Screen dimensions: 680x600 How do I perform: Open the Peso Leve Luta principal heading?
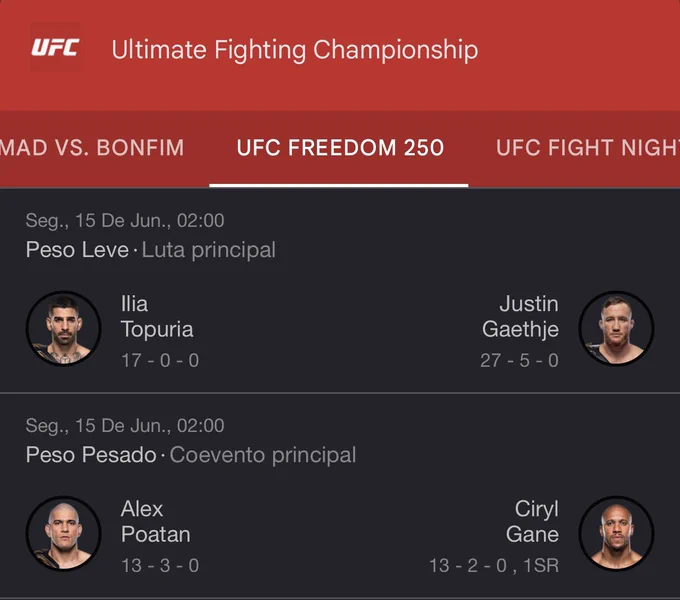point(150,250)
